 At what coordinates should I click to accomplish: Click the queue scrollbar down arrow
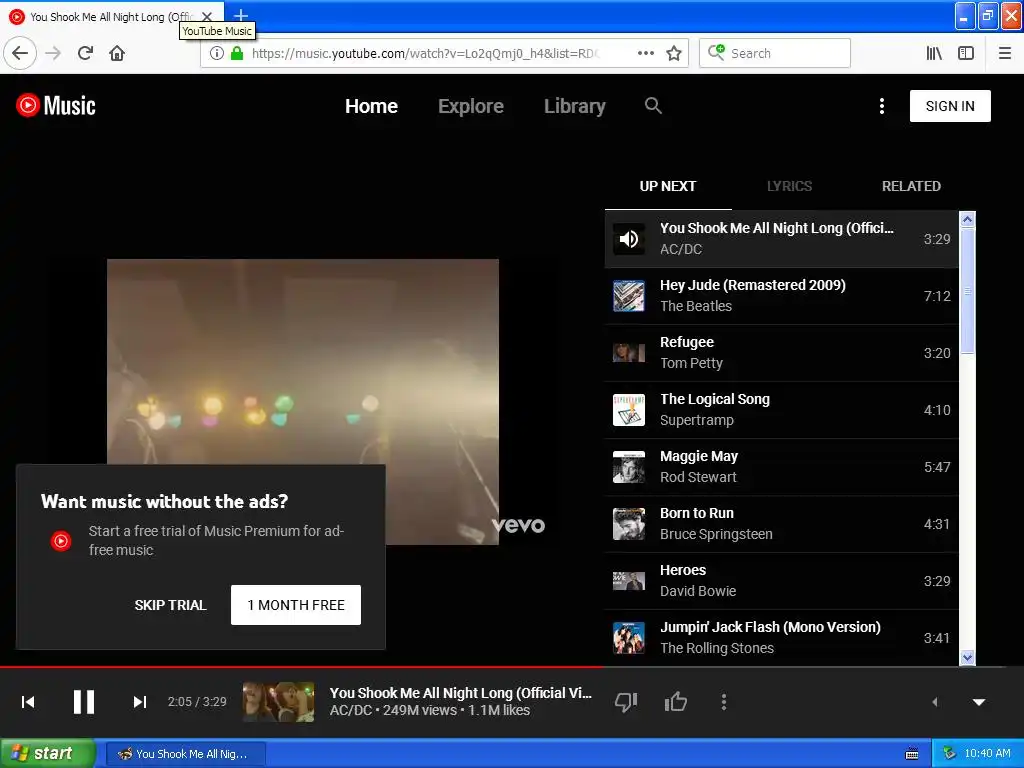967,658
